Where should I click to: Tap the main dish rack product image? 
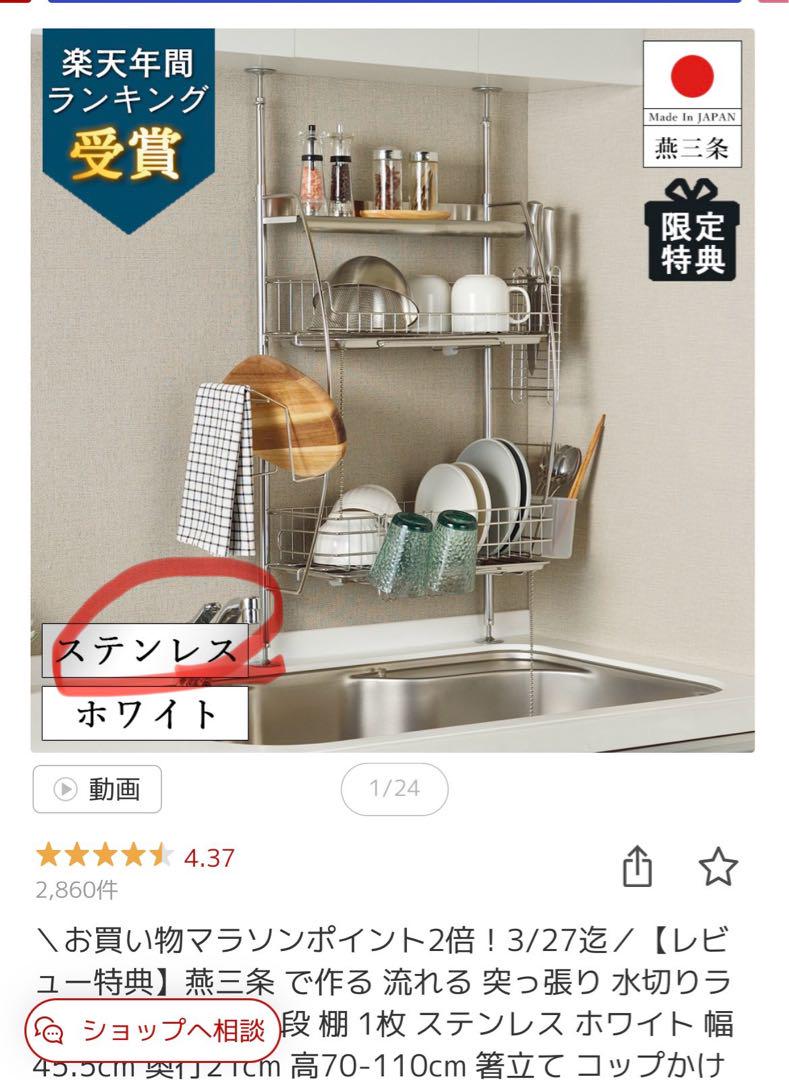click(393, 391)
